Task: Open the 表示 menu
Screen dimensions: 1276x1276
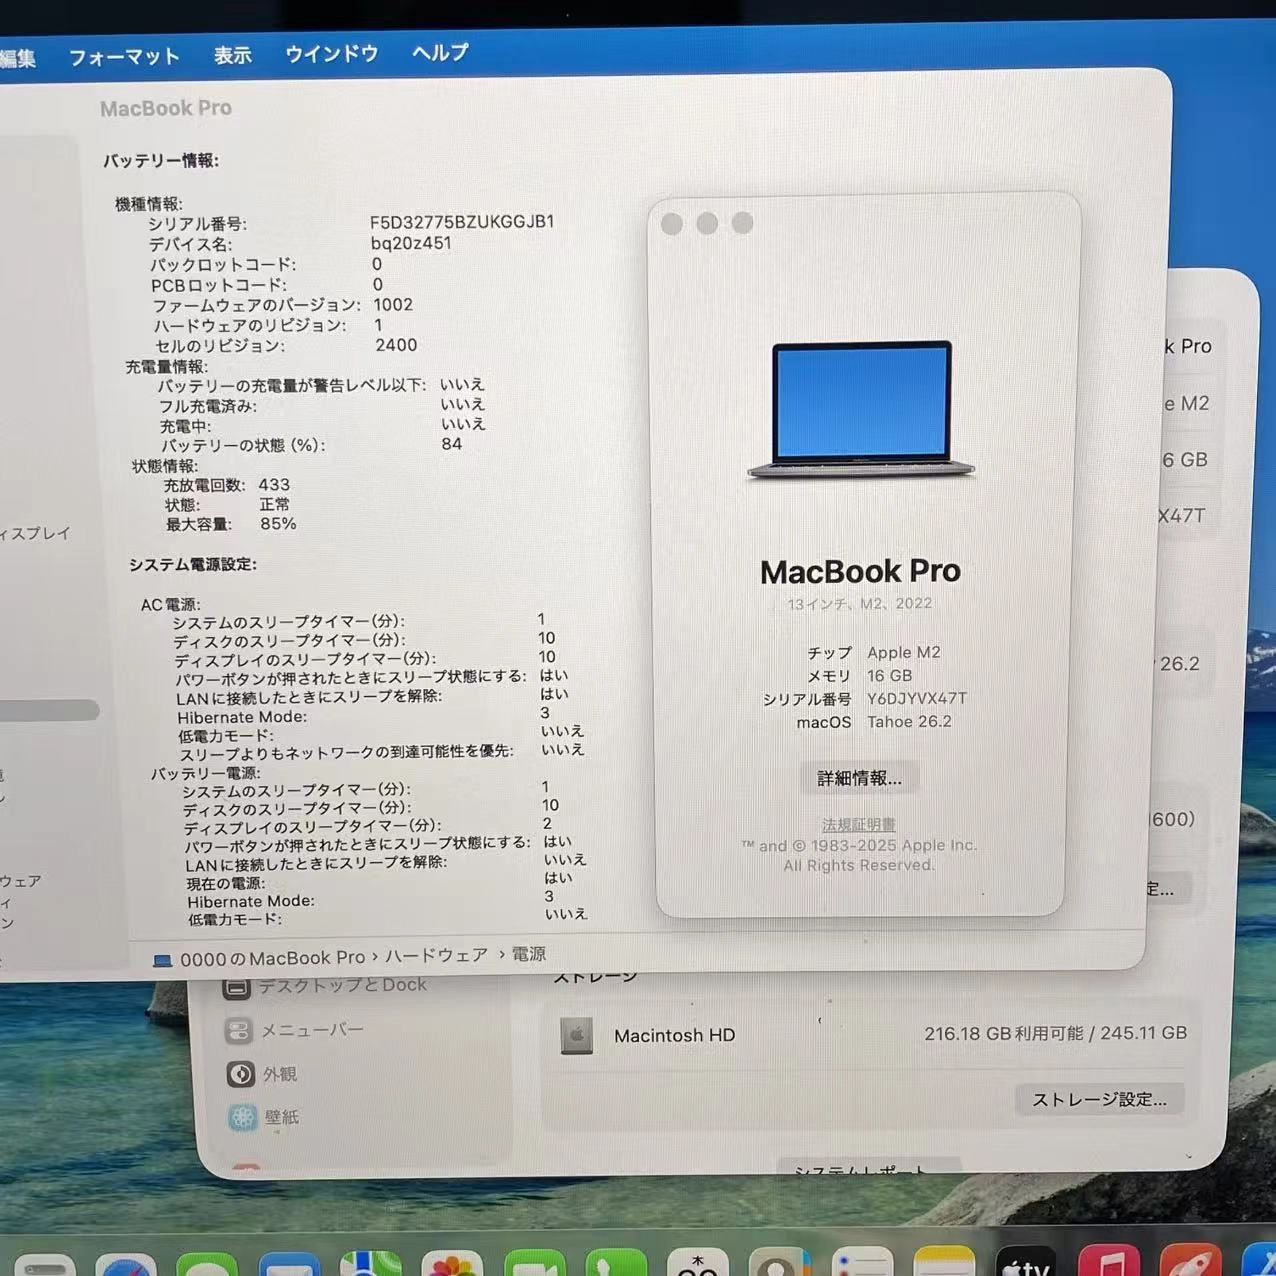Action: tap(233, 55)
